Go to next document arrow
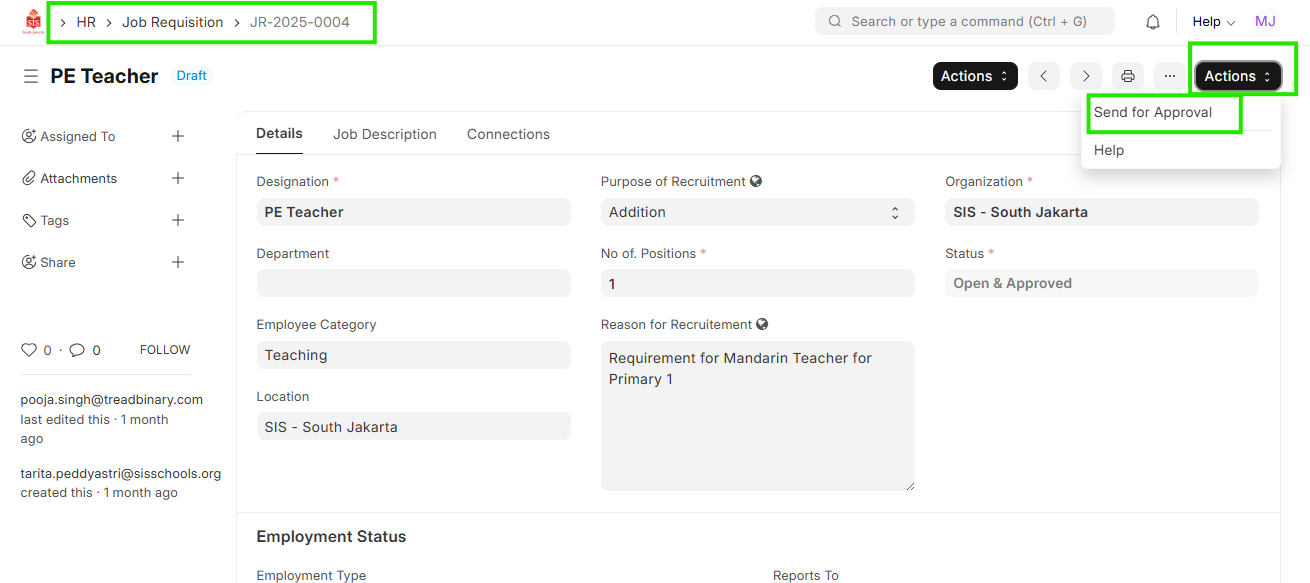1310x583 pixels. (1086, 76)
